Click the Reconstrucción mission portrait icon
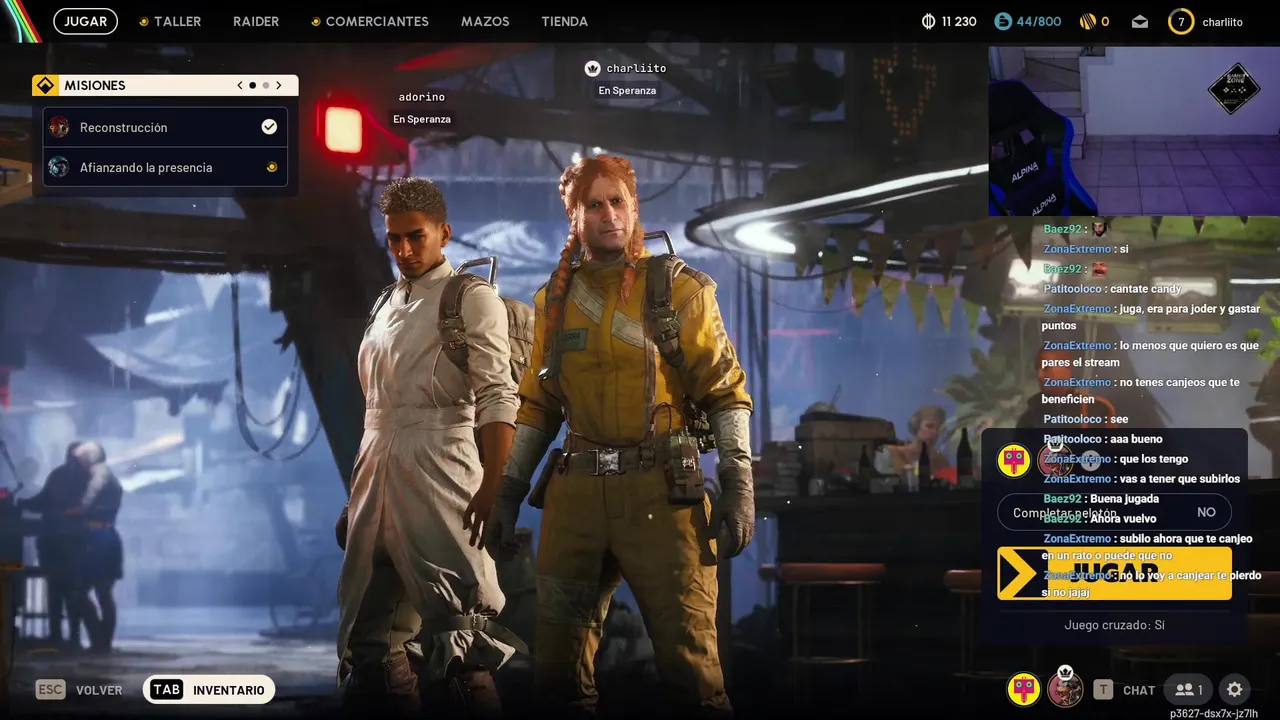The width and height of the screenshot is (1280, 720). (x=59, y=127)
